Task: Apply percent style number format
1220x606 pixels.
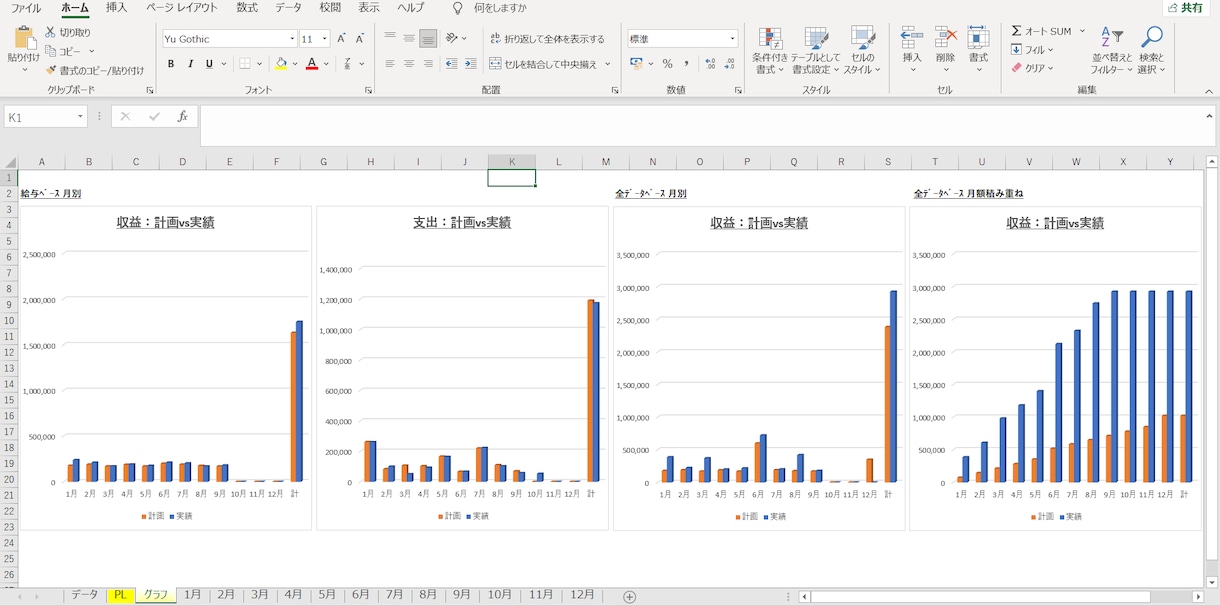Action: click(667, 64)
